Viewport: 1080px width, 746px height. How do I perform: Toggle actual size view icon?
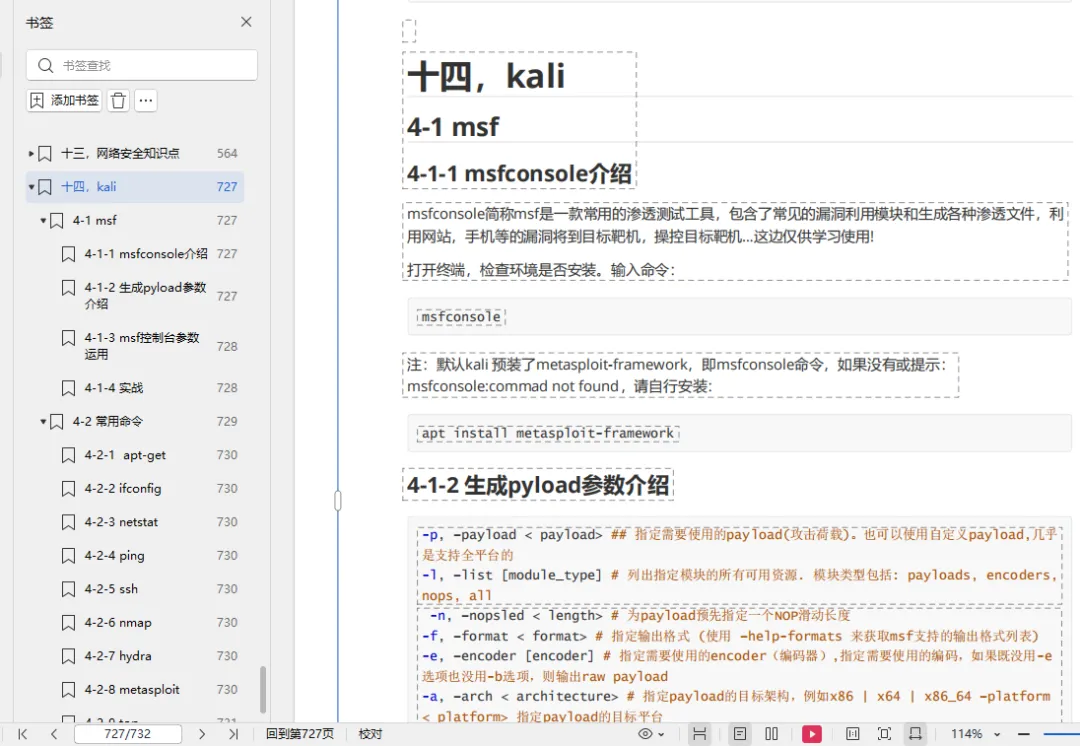tap(853, 734)
